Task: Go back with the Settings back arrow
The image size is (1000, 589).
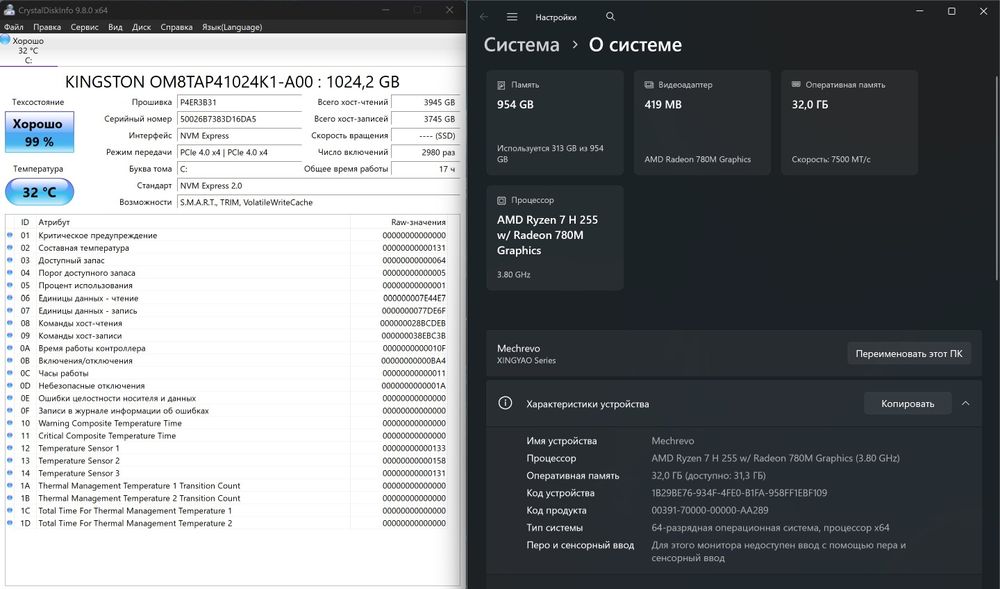Action: (x=483, y=17)
